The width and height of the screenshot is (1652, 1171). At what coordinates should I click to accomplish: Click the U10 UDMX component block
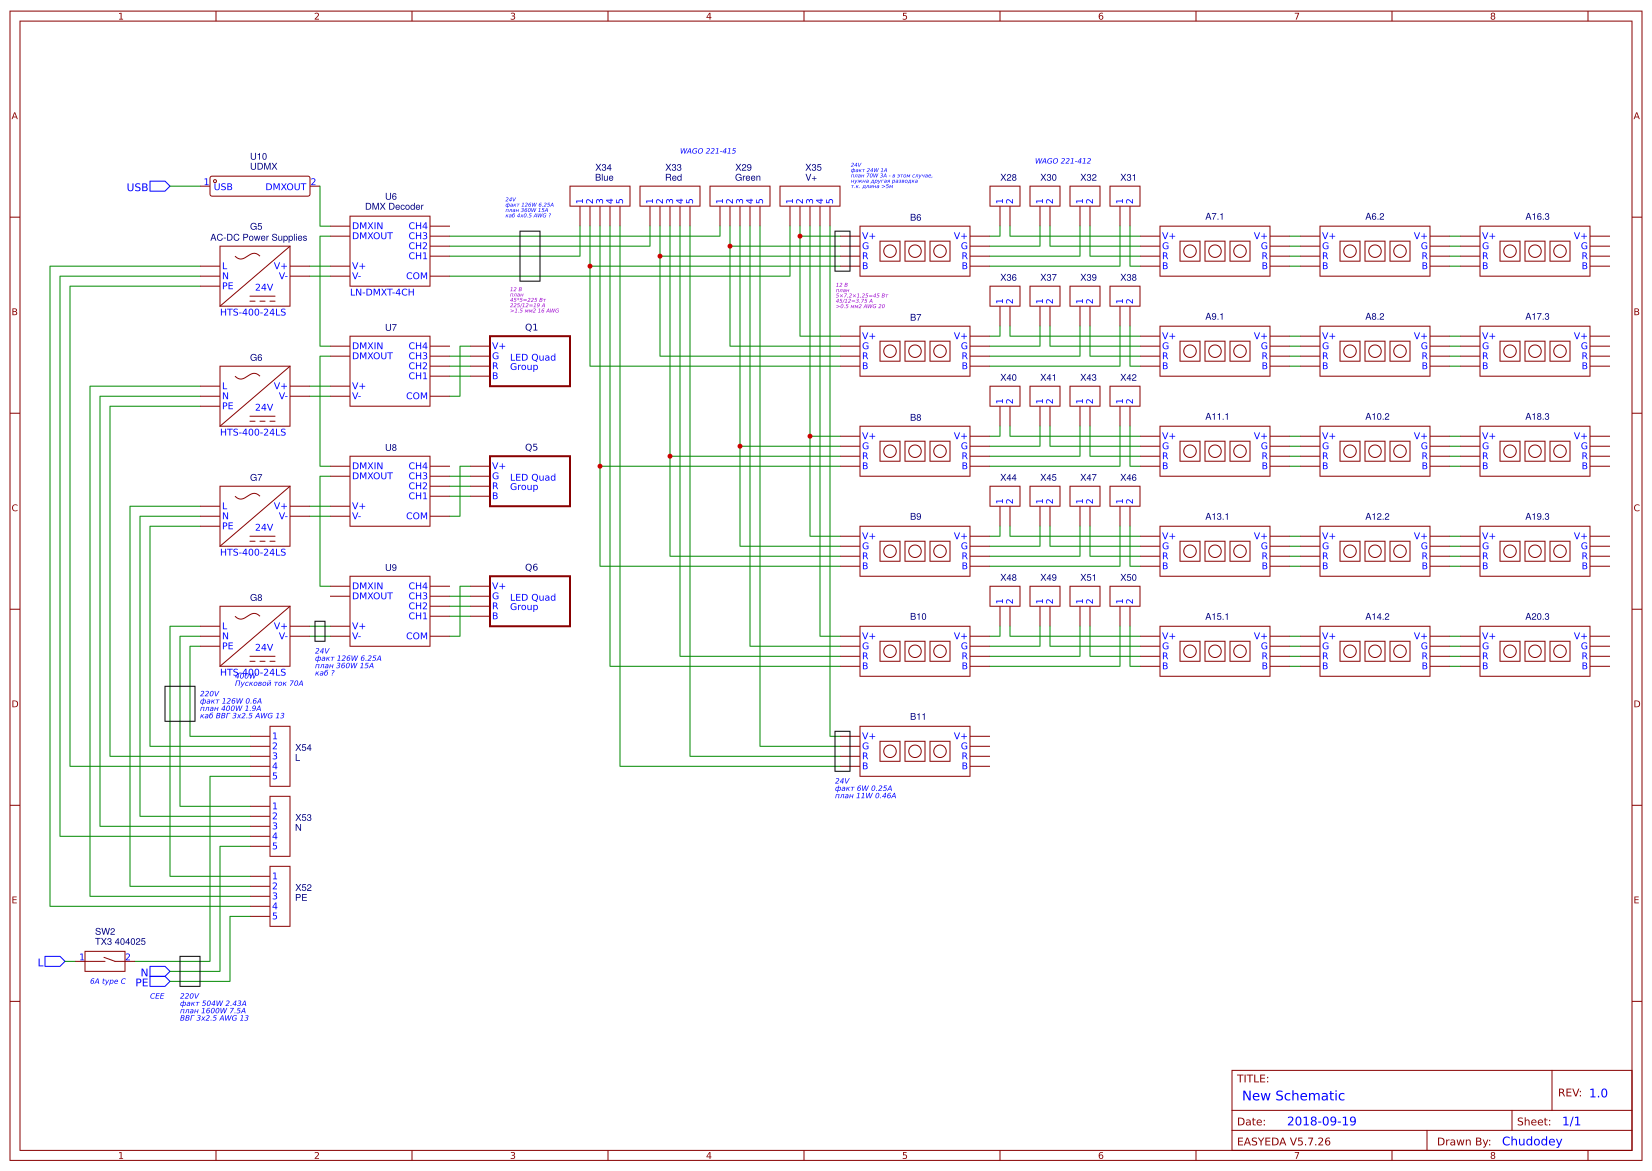(x=260, y=186)
